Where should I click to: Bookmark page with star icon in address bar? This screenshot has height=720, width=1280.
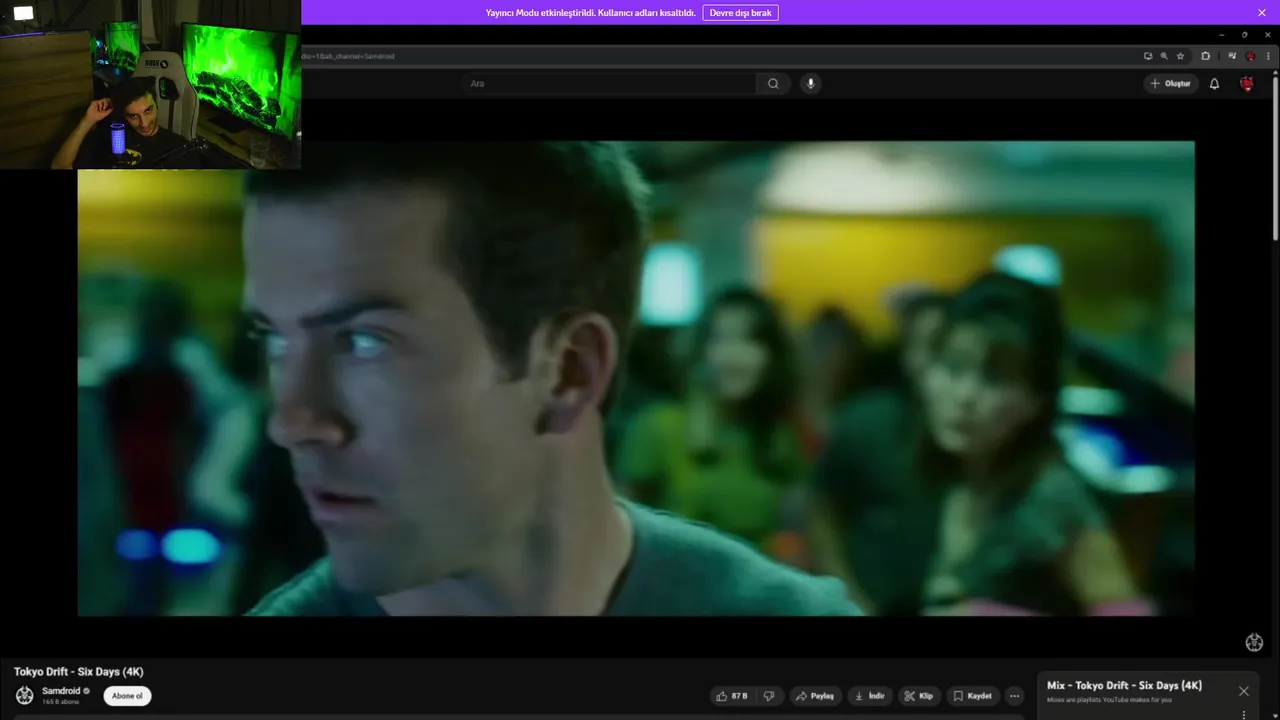[1181, 56]
